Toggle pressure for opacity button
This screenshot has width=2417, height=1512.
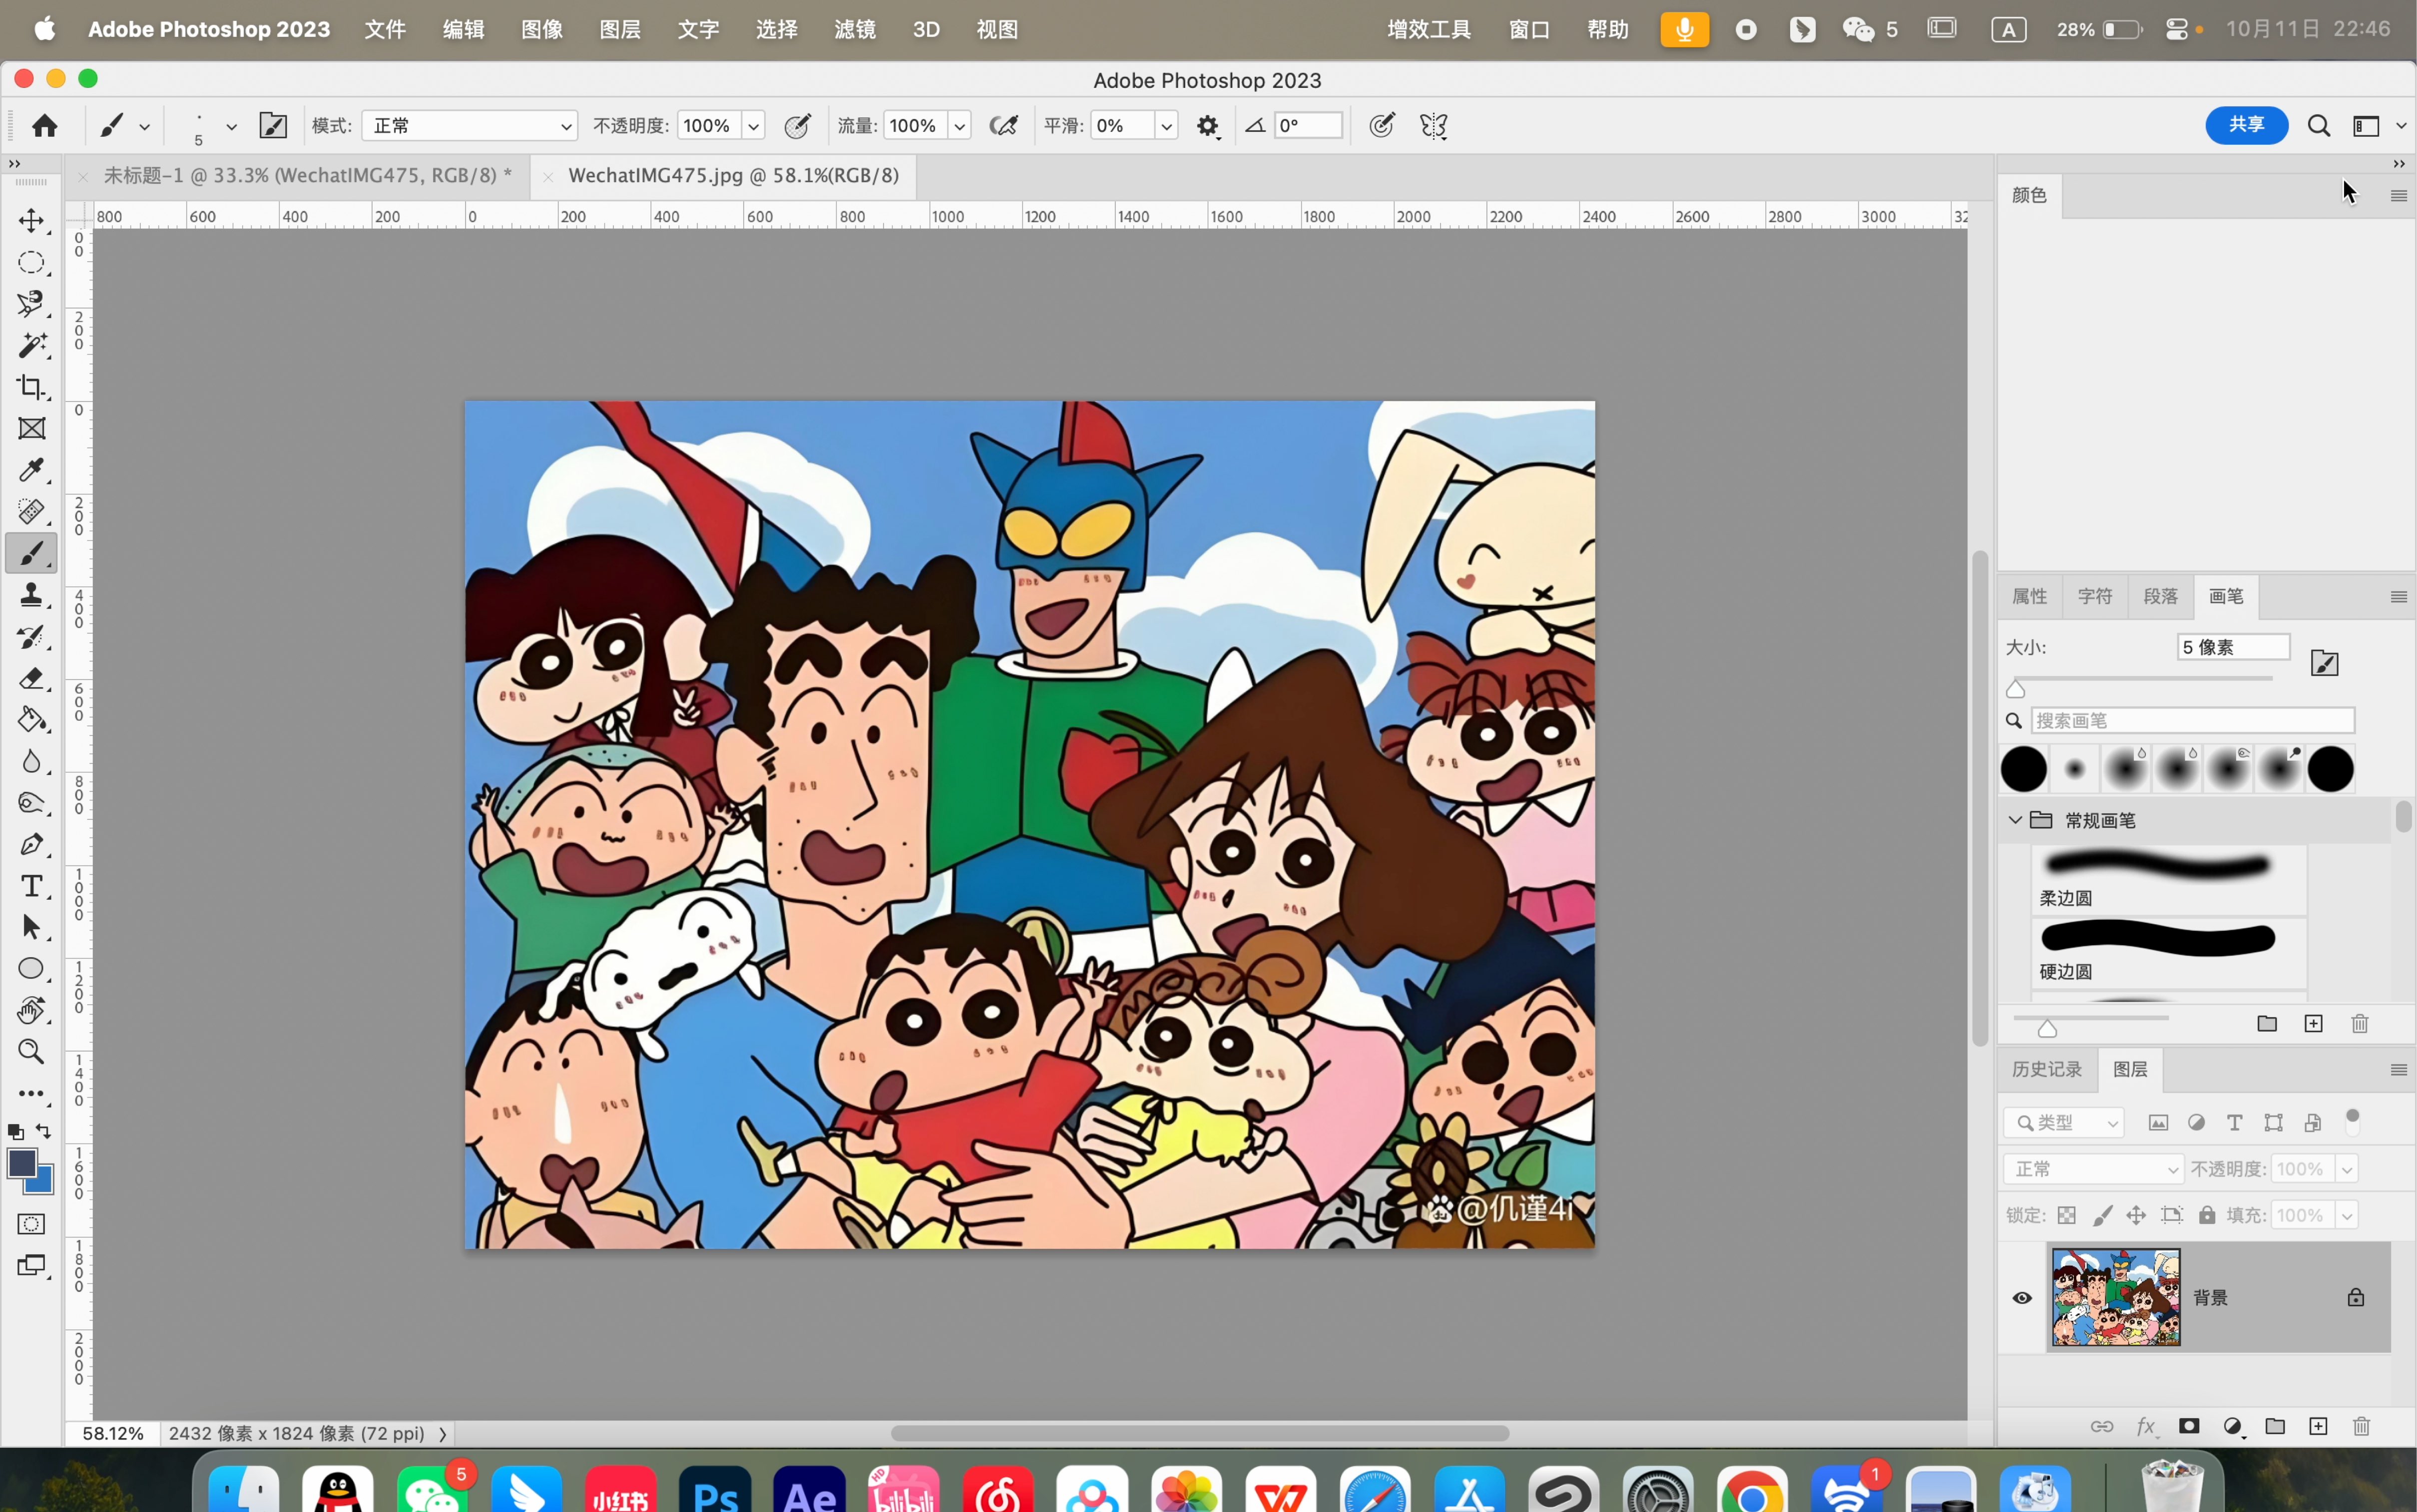[x=797, y=126]
